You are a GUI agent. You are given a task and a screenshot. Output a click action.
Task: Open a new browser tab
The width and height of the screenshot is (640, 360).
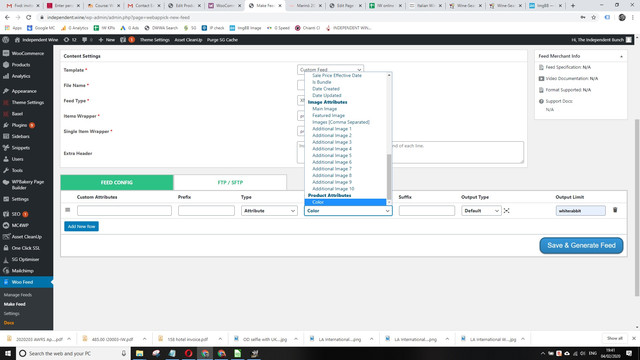[x=573, y=6]
